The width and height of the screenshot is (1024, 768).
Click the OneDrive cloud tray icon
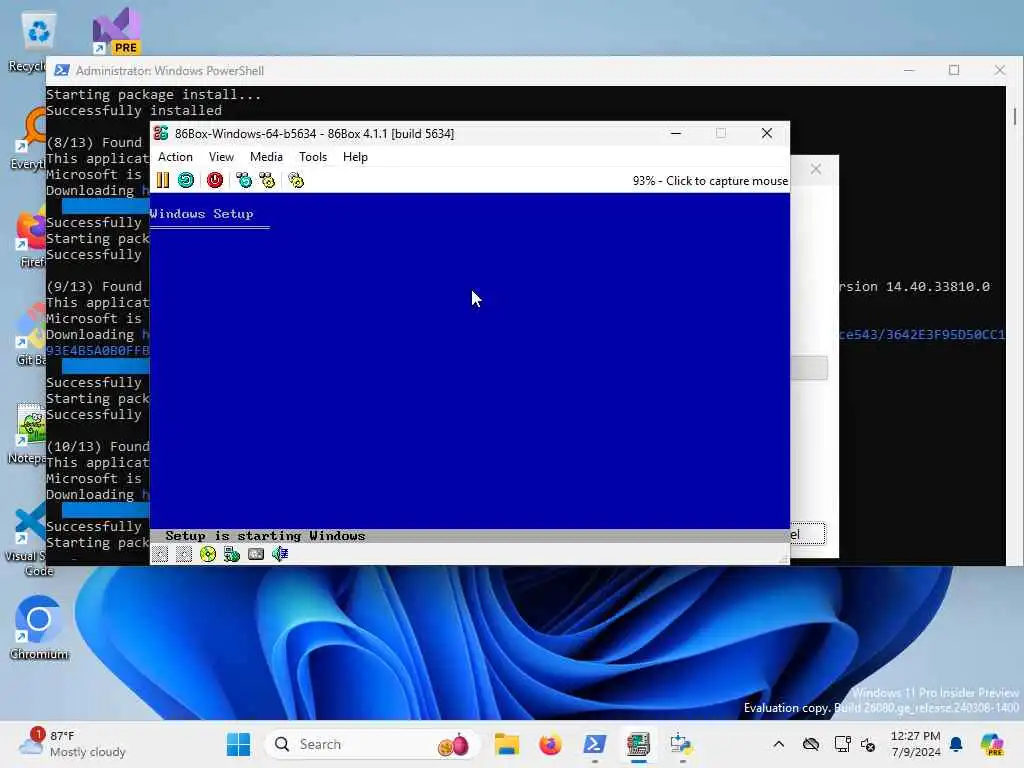811,744
